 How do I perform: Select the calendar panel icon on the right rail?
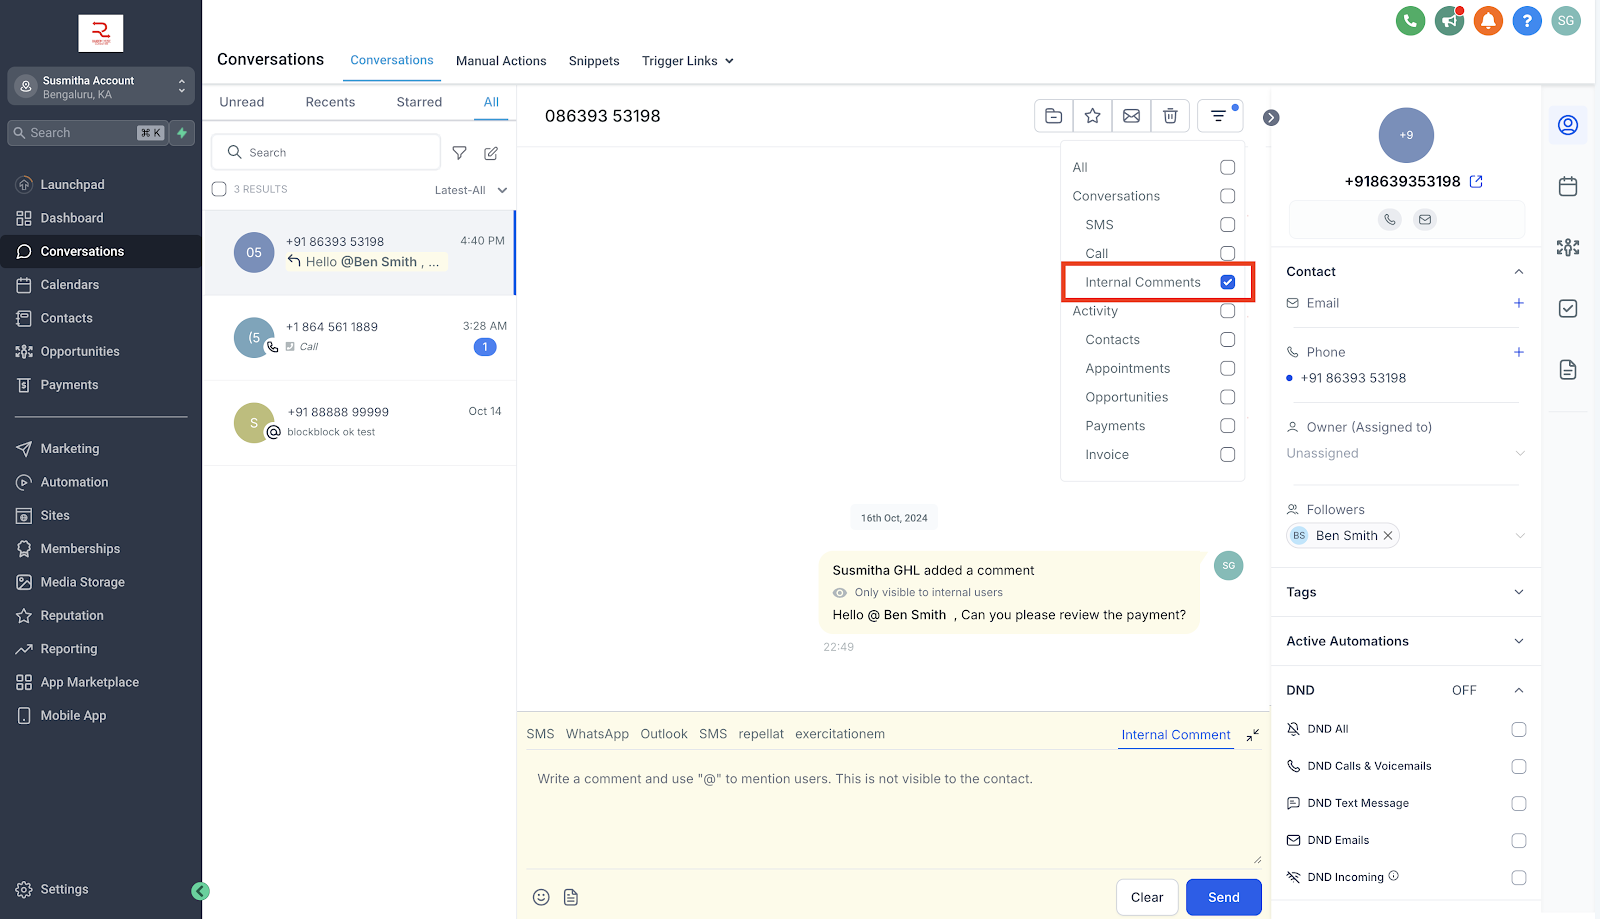1567,186
